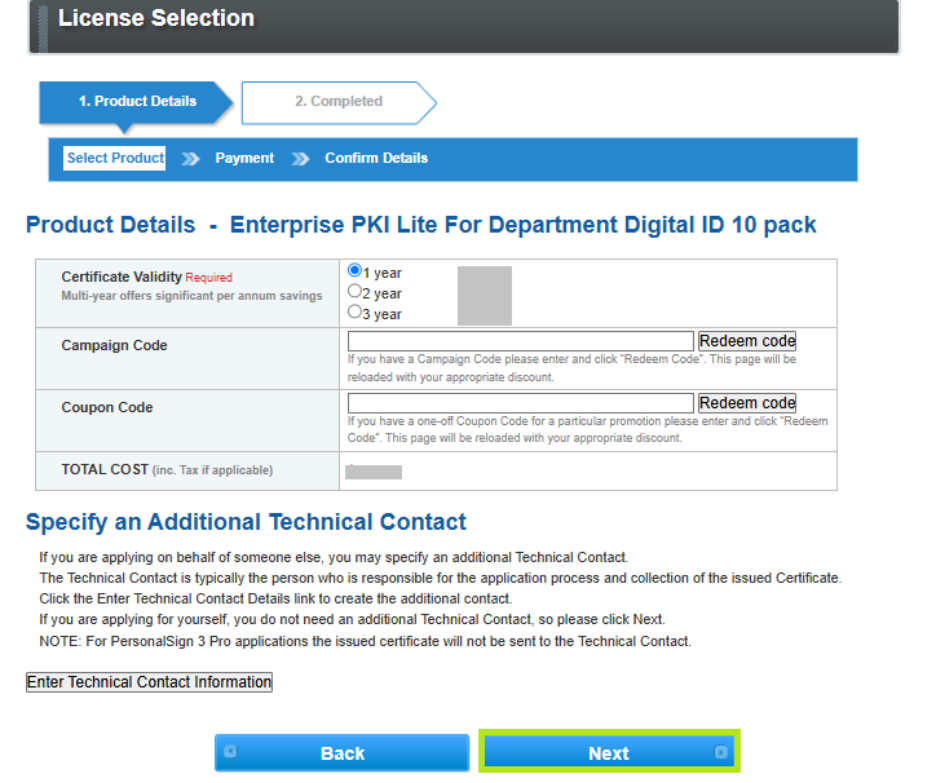
Task: Switch to the 2. Completed step
Action: click(x=338, y=101)
